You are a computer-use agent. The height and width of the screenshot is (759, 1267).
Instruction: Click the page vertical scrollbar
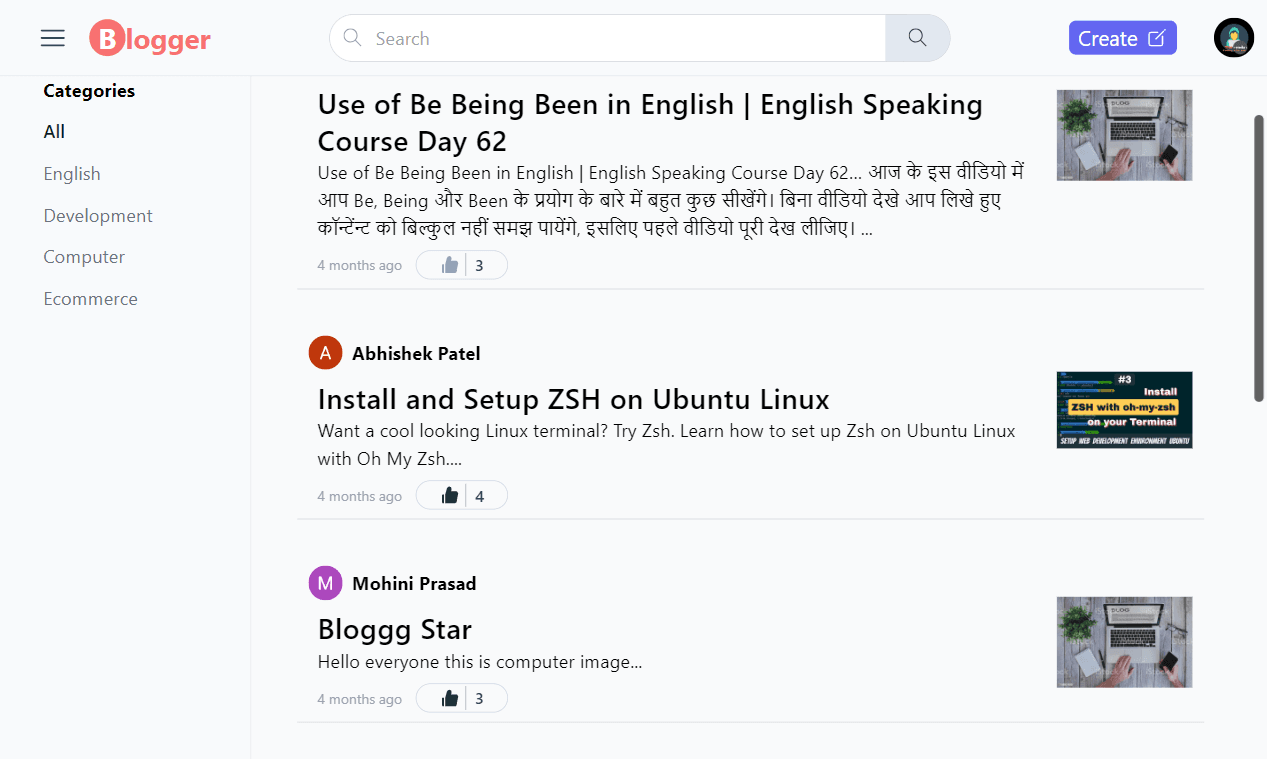tap(1259, 258)
